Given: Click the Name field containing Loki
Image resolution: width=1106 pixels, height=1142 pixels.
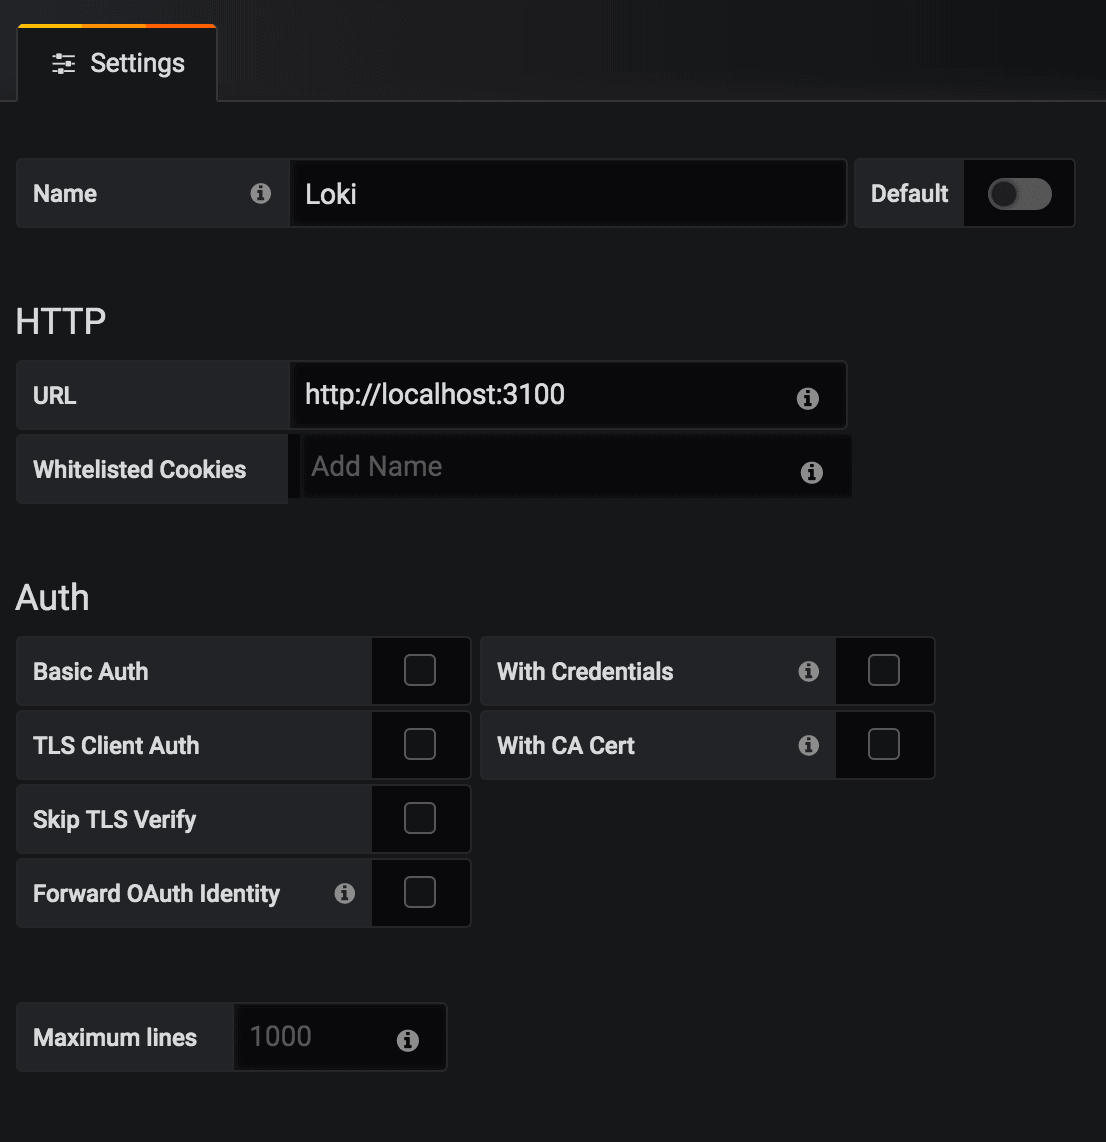Looking at the screenshot, I should 567,194.
